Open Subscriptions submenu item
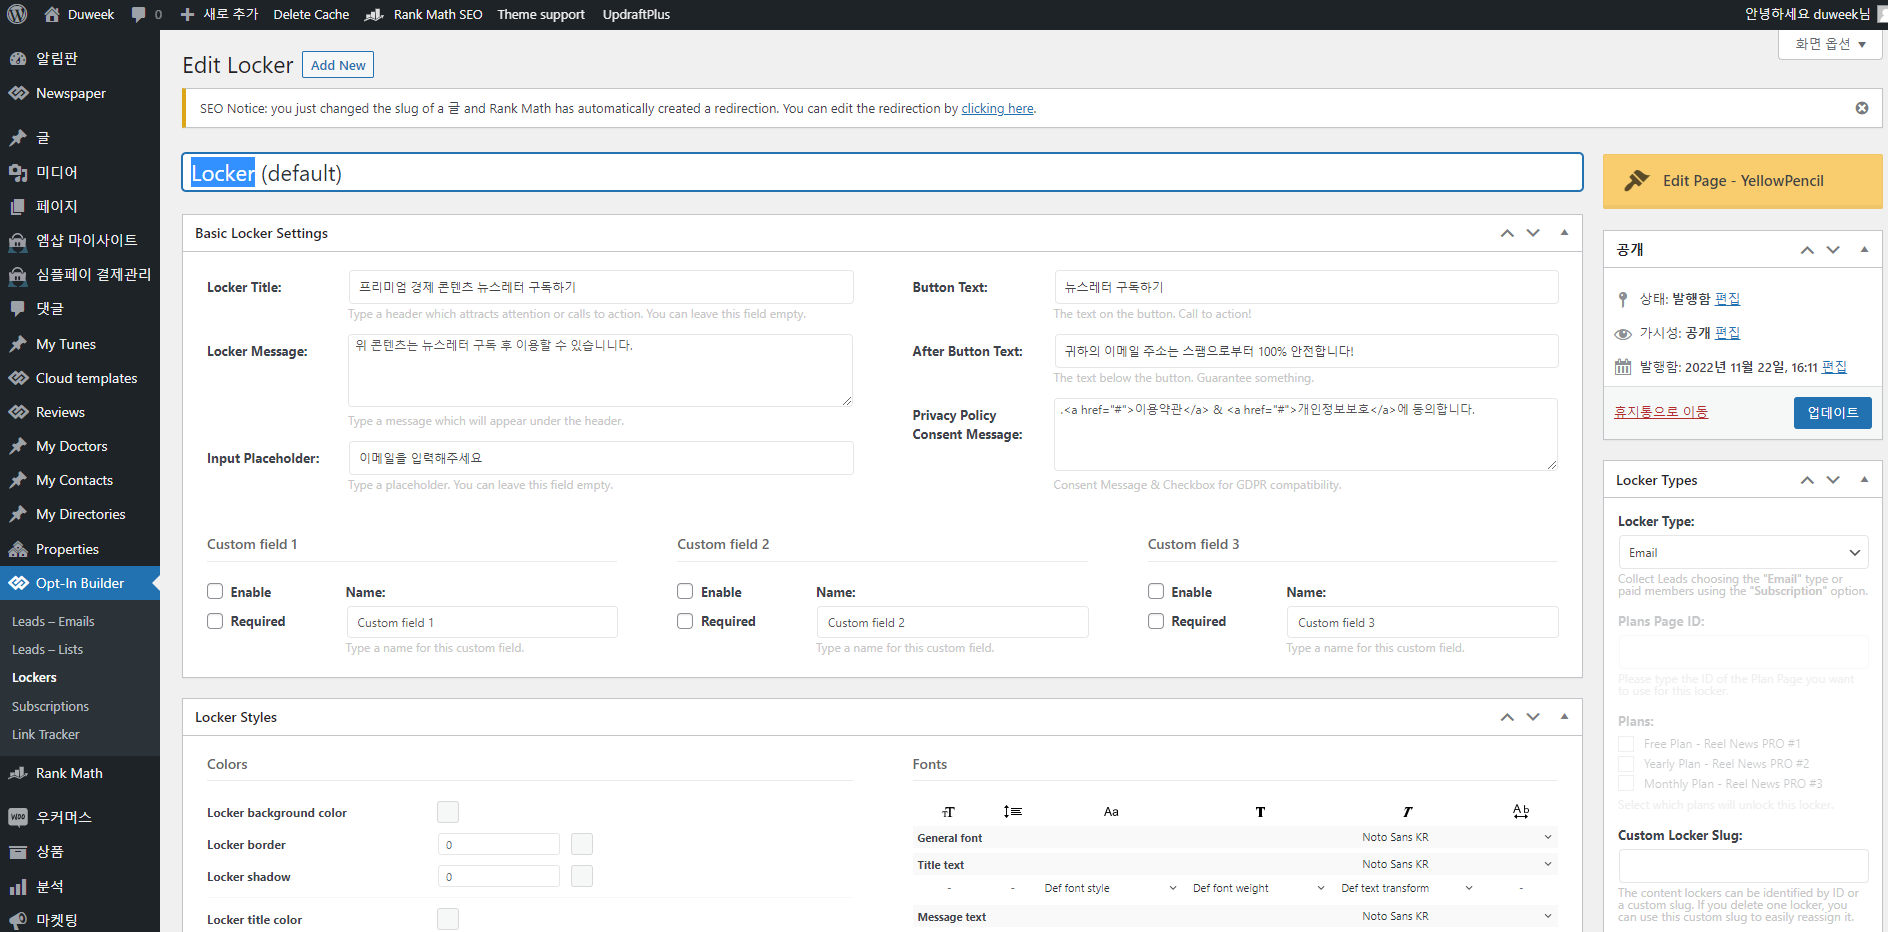 (50, 706)
